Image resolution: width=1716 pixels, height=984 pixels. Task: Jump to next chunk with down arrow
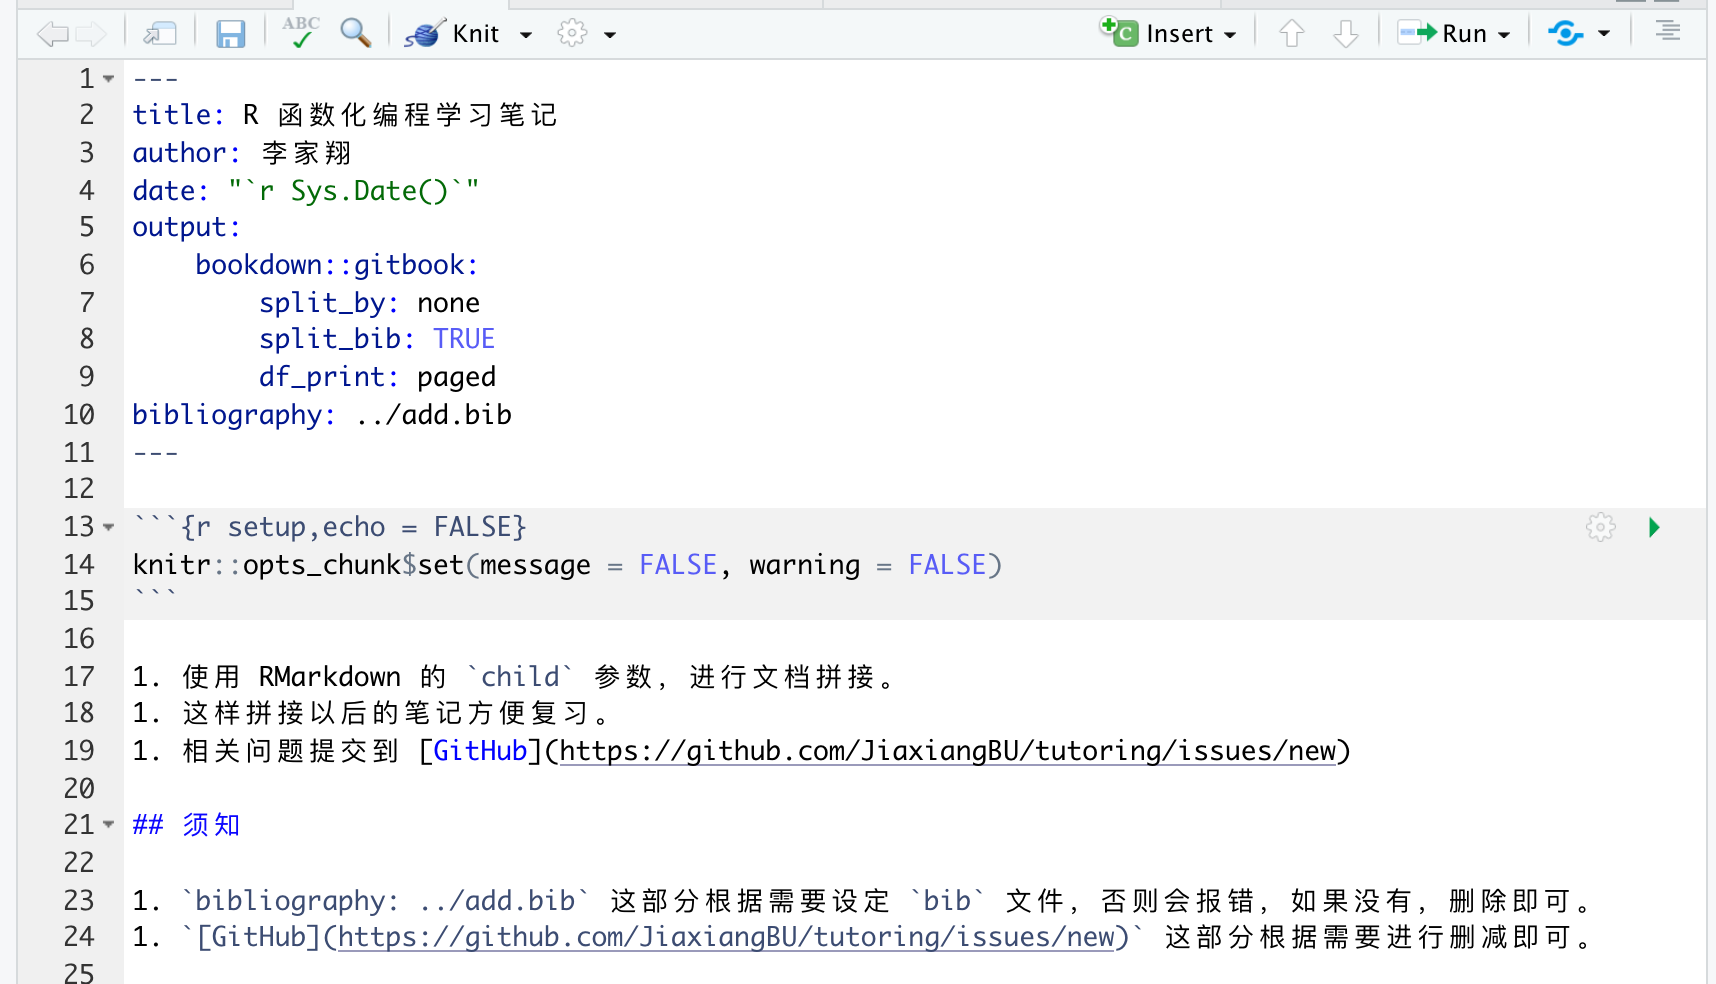point(1346,34)
